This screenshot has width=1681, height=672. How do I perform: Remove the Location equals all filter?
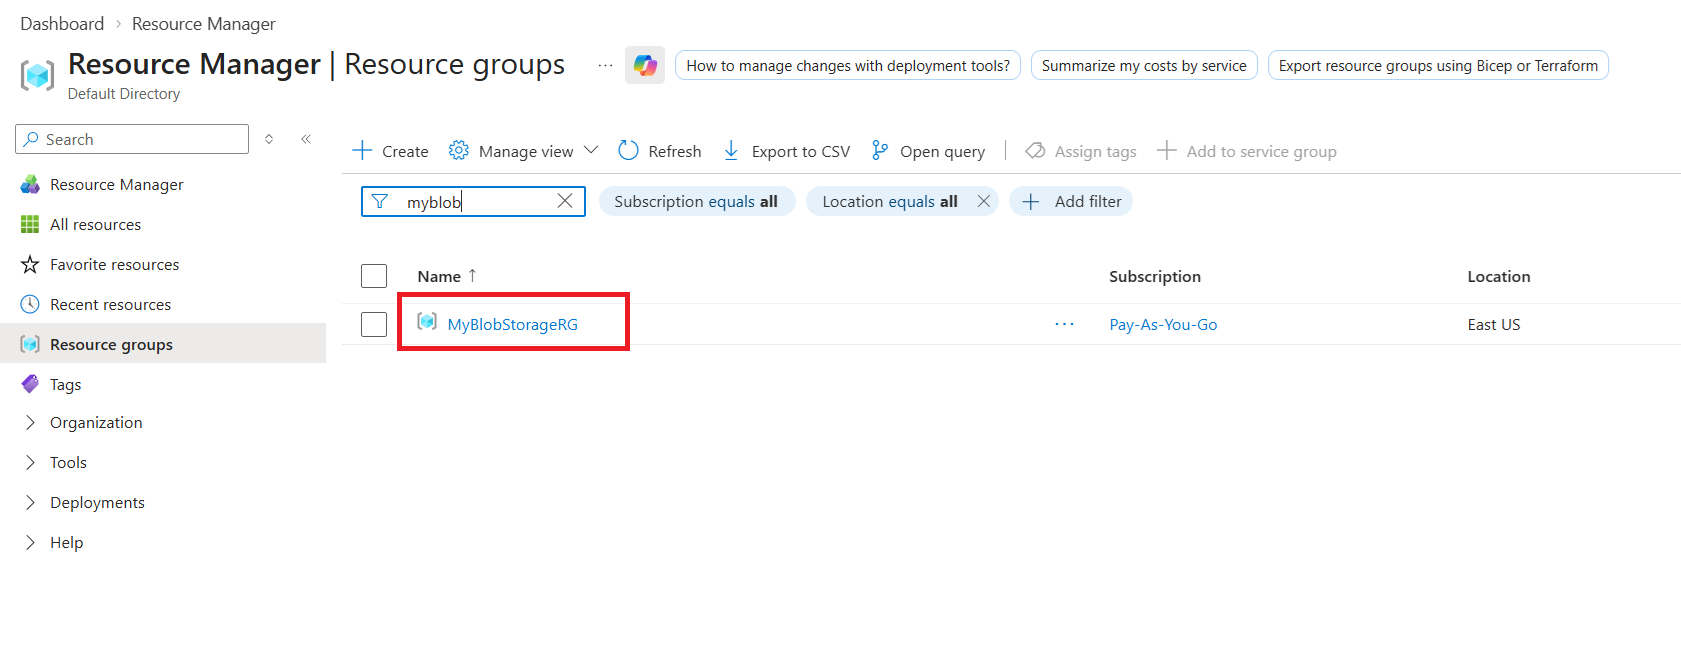(x=984, y=201)
